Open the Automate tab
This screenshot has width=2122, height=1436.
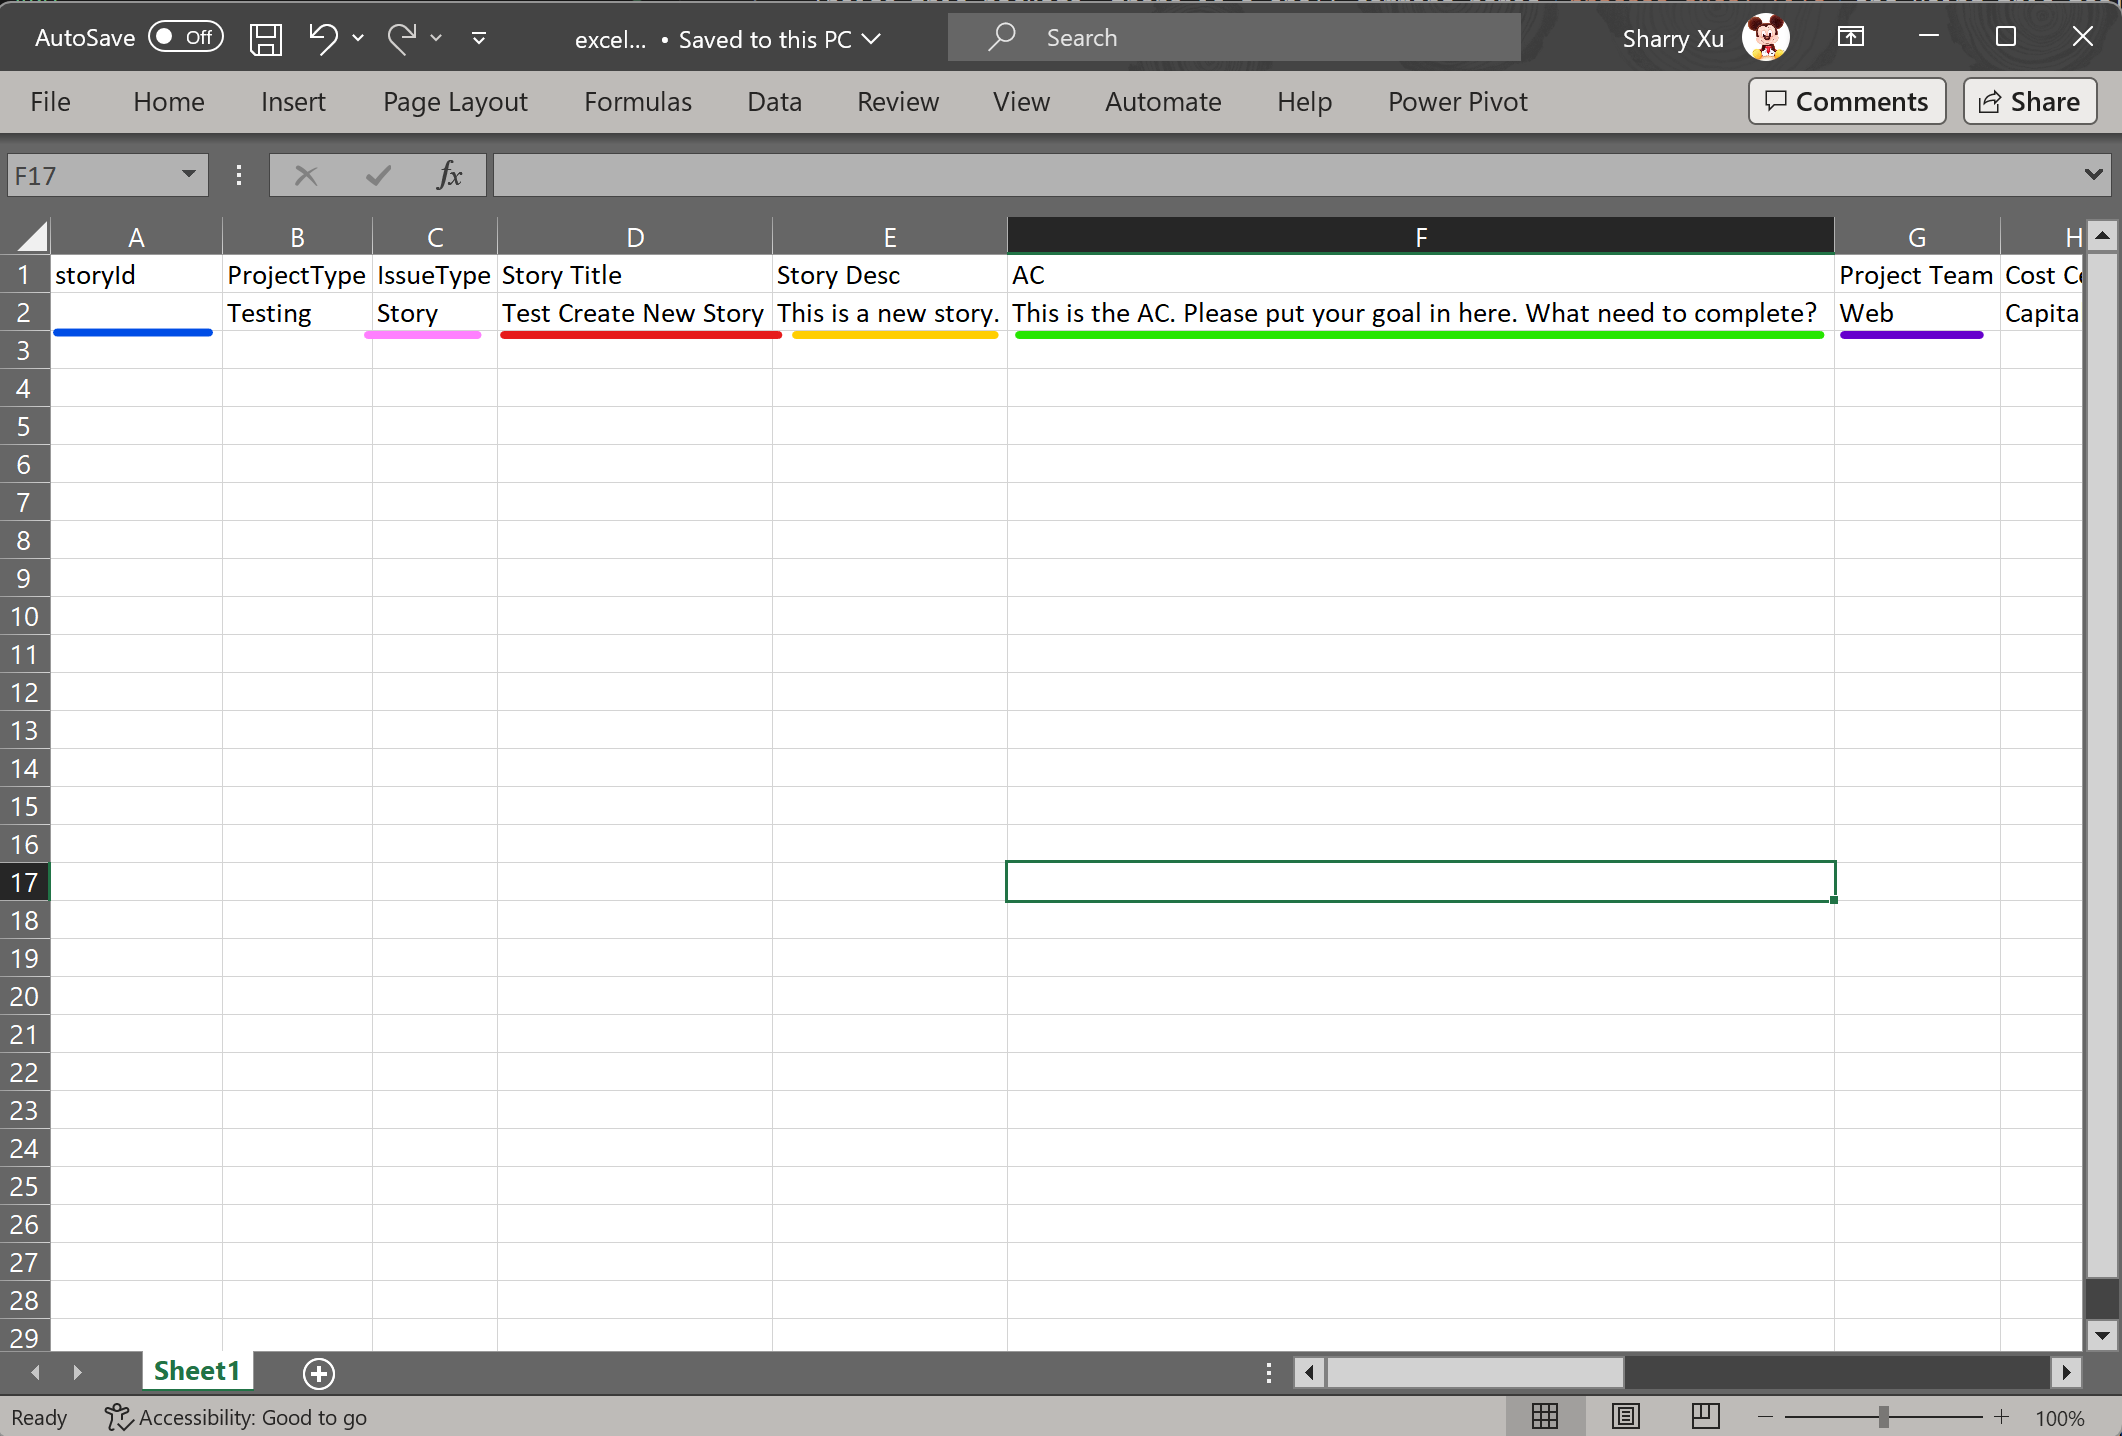[x=1163, y=102]
